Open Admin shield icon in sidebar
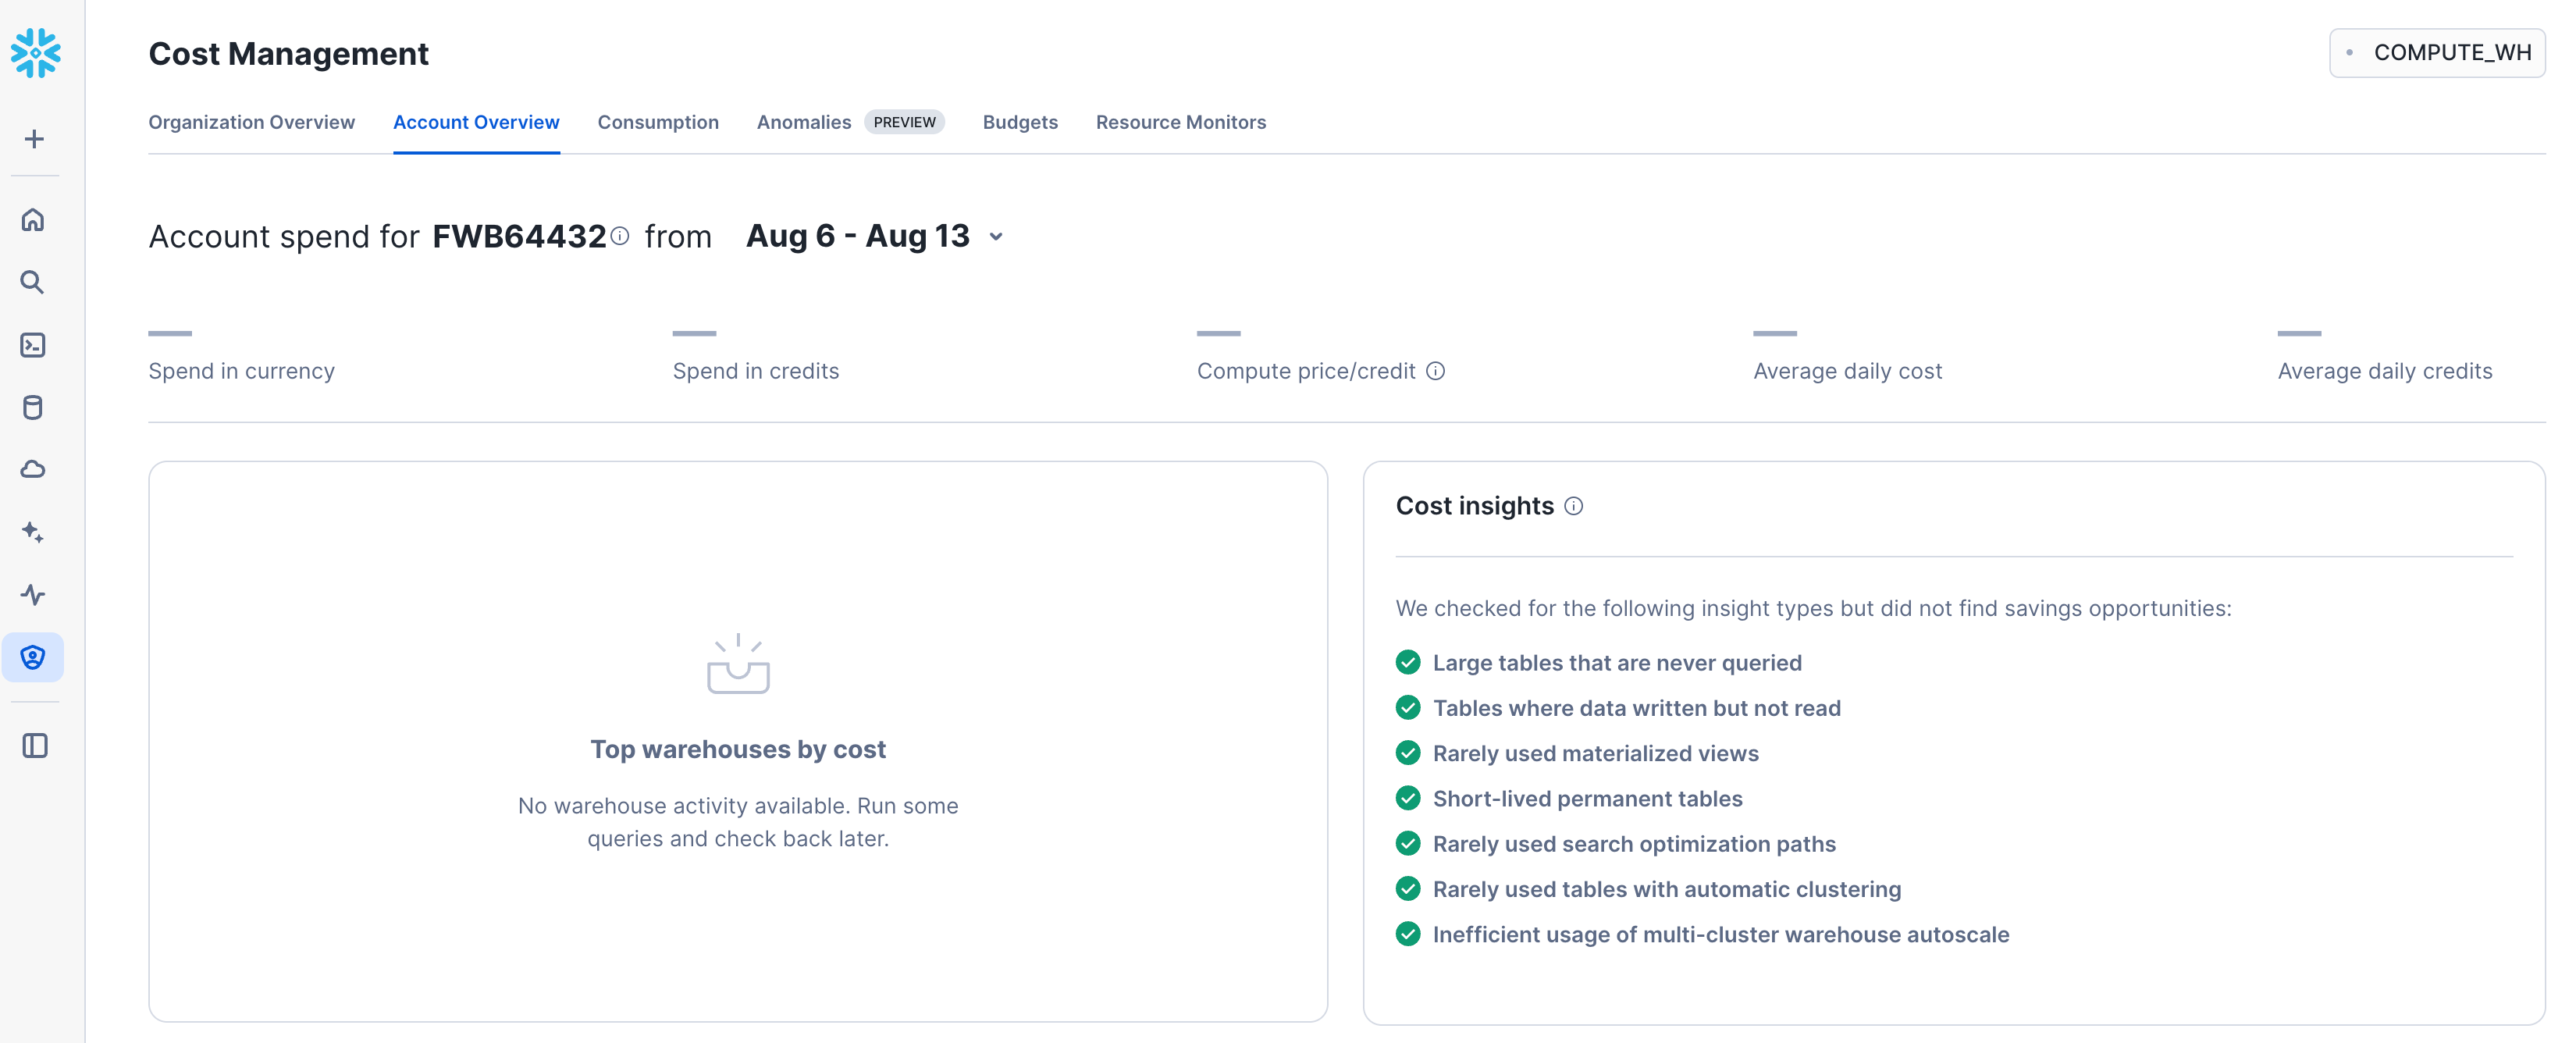Viewport: 2576px width, 1043px height. pyautogui.click(x=33, y=657)
